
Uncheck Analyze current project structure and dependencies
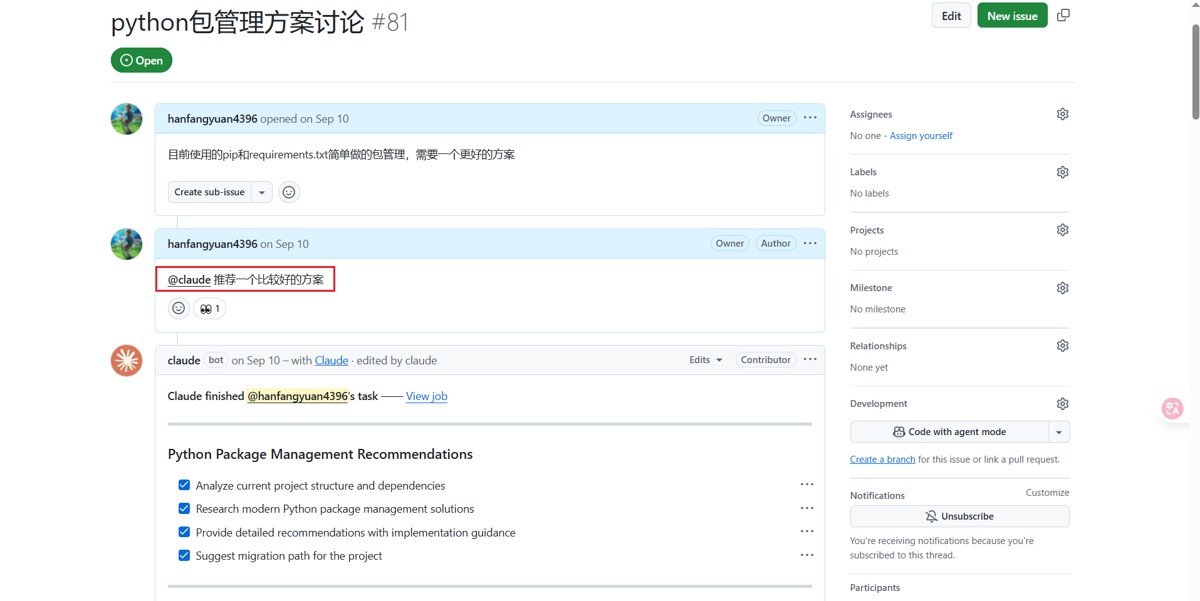pos(184,485)
